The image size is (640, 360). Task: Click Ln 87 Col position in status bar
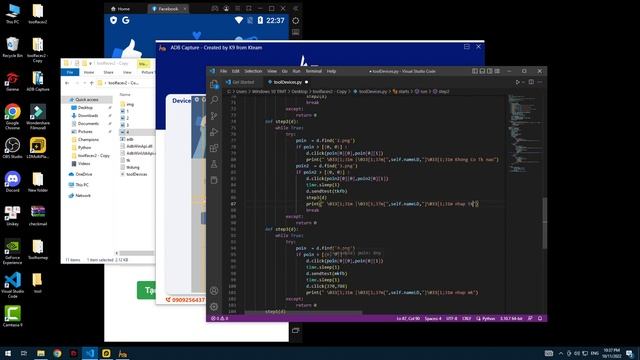coord(408,318)
